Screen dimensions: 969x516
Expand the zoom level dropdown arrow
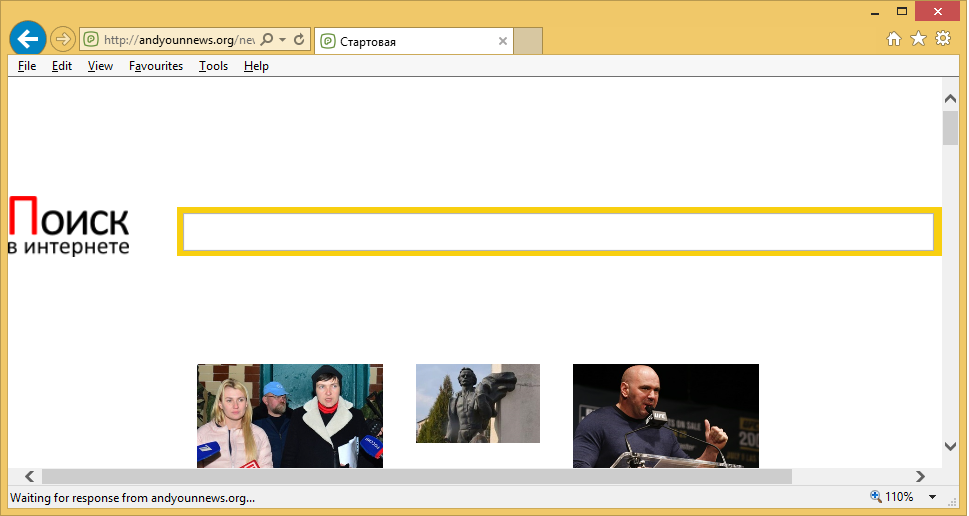pyautogui.click(x=933, y=497)
